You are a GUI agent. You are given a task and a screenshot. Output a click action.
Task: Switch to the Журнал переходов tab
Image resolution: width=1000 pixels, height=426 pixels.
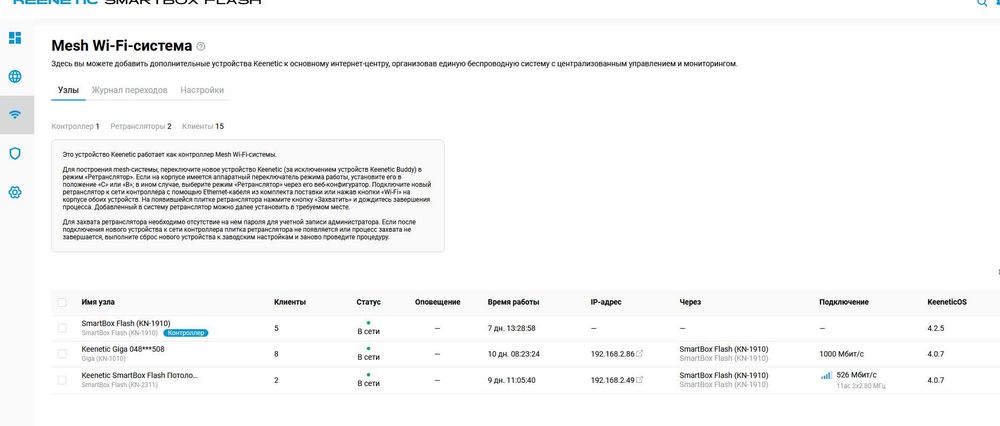129,90
